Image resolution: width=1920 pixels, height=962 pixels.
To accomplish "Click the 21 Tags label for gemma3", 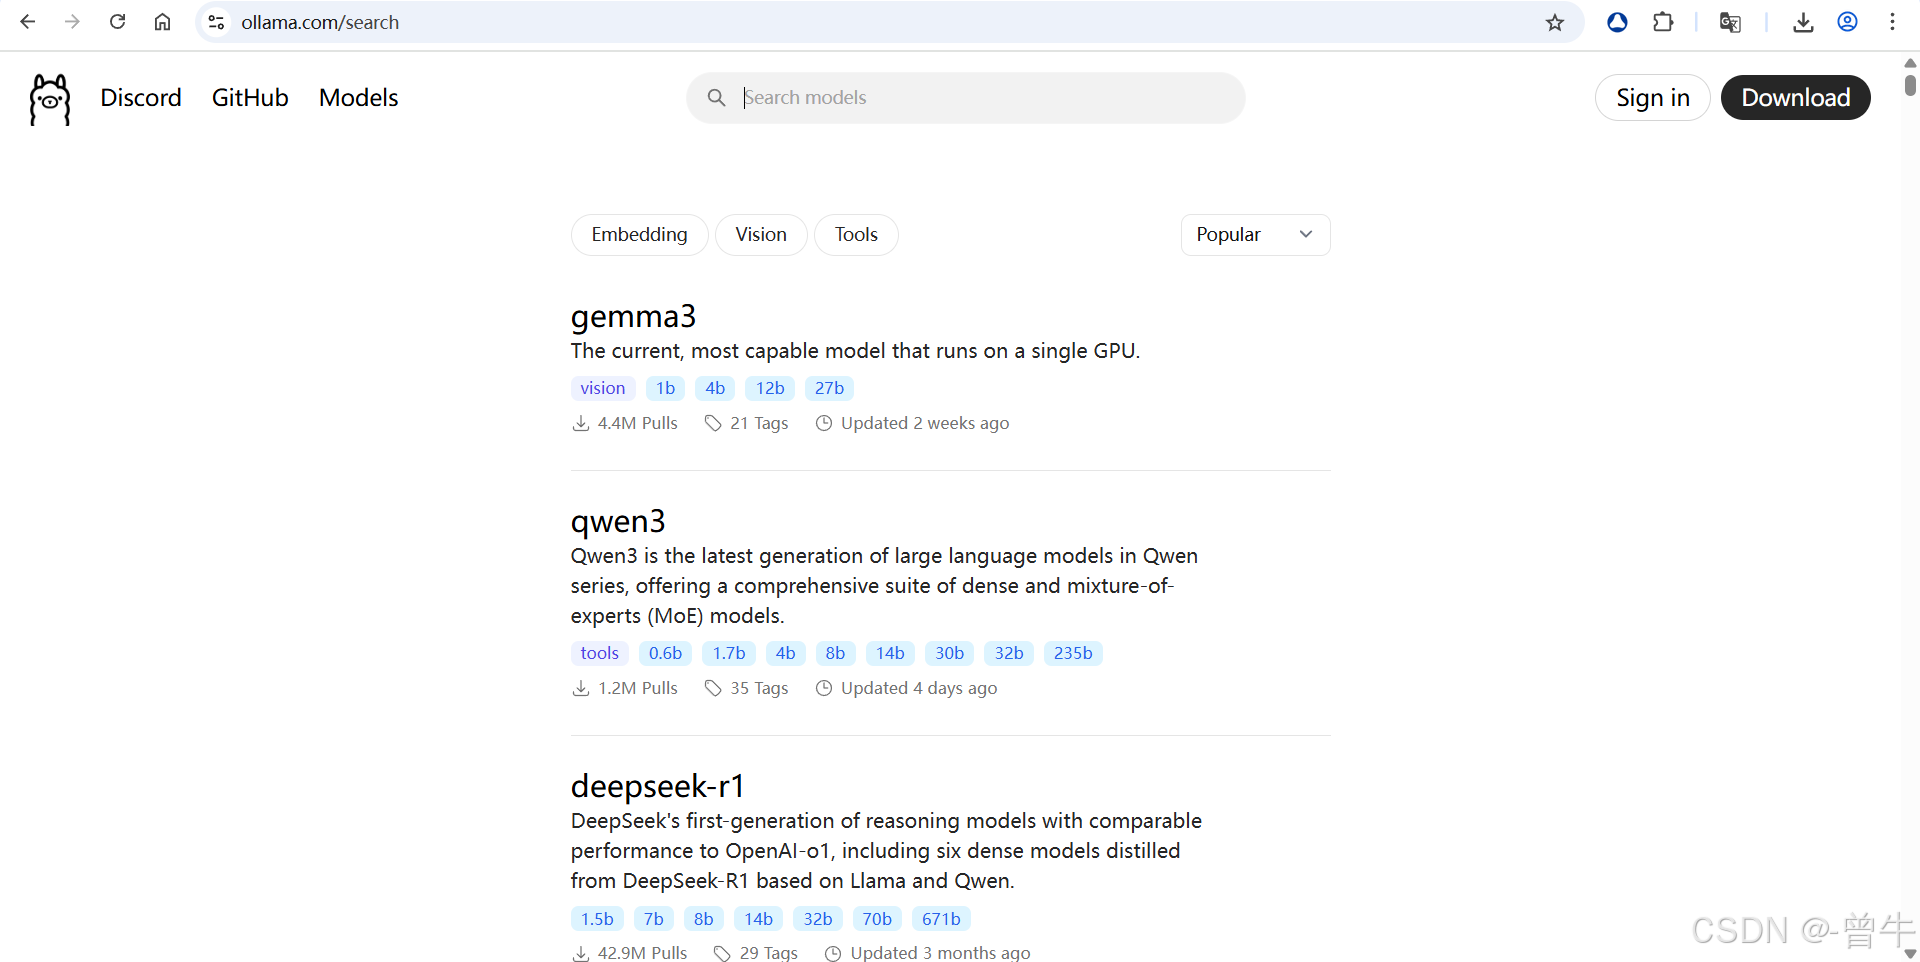I will pos(759,423).
